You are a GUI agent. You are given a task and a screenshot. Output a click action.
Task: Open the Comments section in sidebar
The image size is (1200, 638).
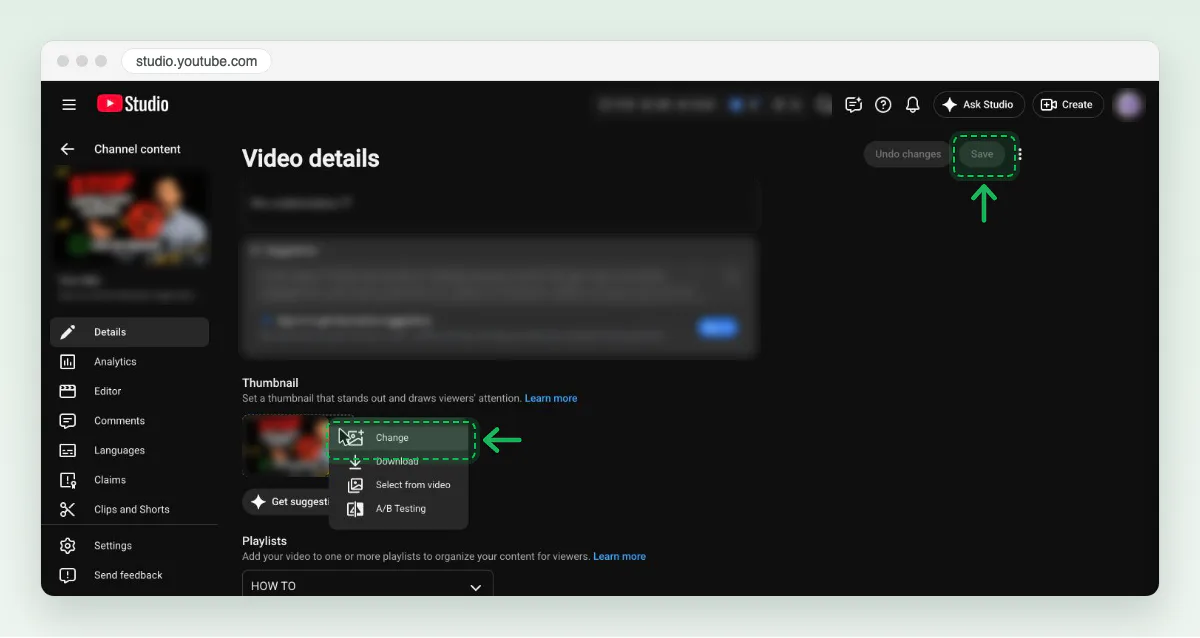pos(129,421)
